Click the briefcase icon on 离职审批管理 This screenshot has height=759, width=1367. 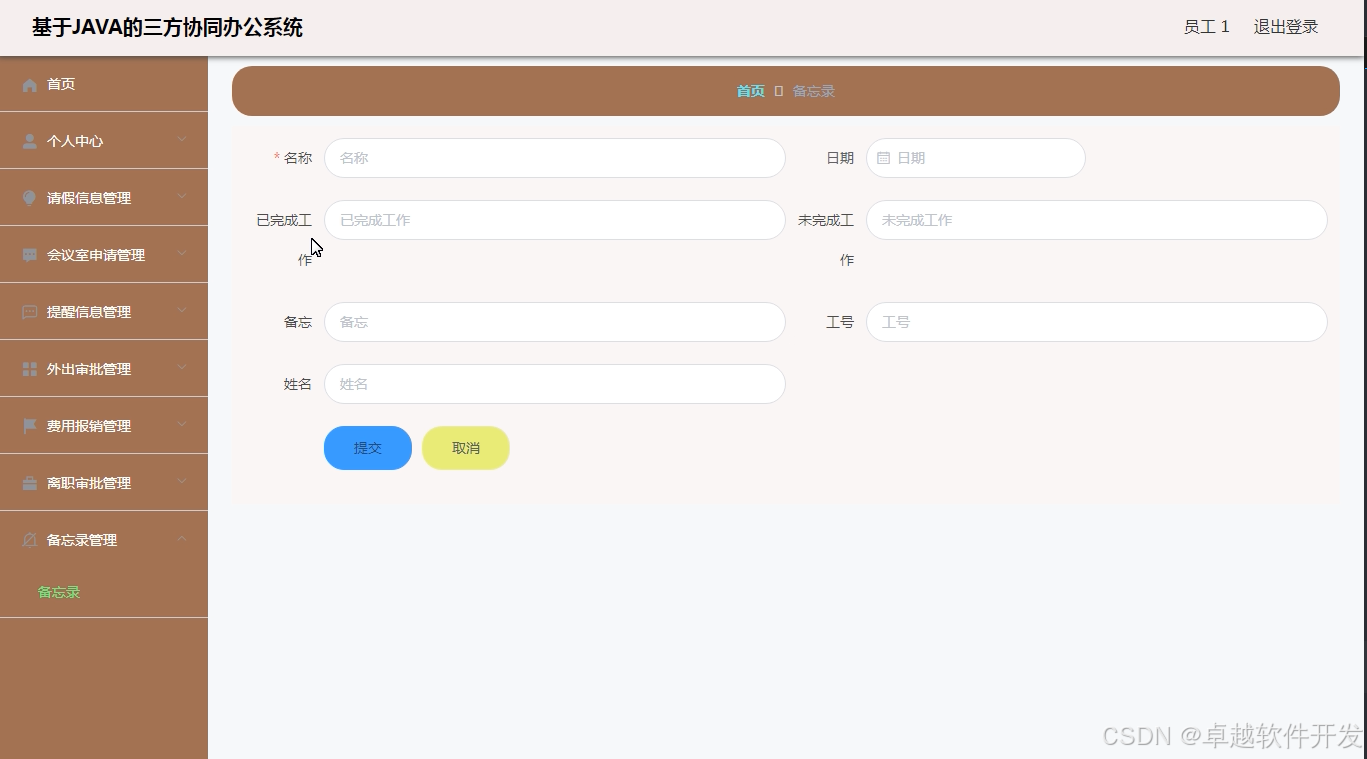point(29,482)
